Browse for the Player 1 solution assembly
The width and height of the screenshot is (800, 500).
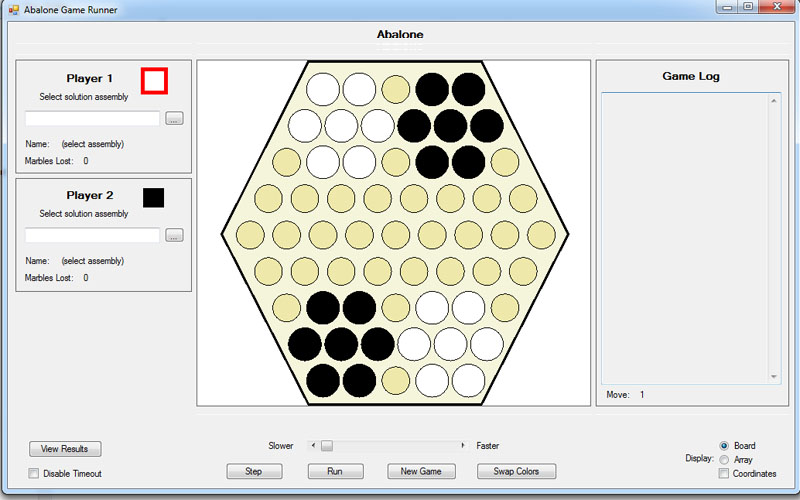pyautogui.click(x=174, y=118)
